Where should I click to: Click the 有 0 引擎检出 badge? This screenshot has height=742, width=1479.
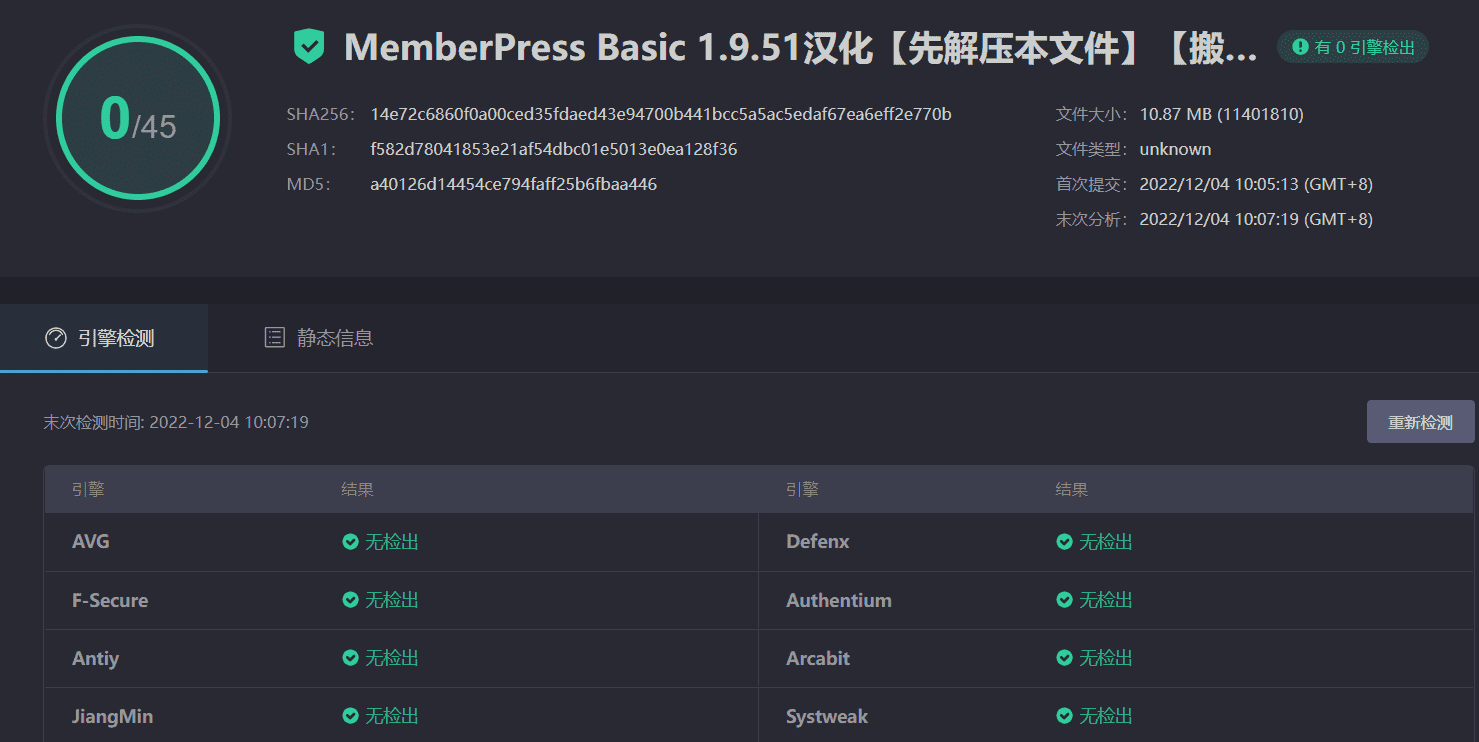[x=1353, y=46]
